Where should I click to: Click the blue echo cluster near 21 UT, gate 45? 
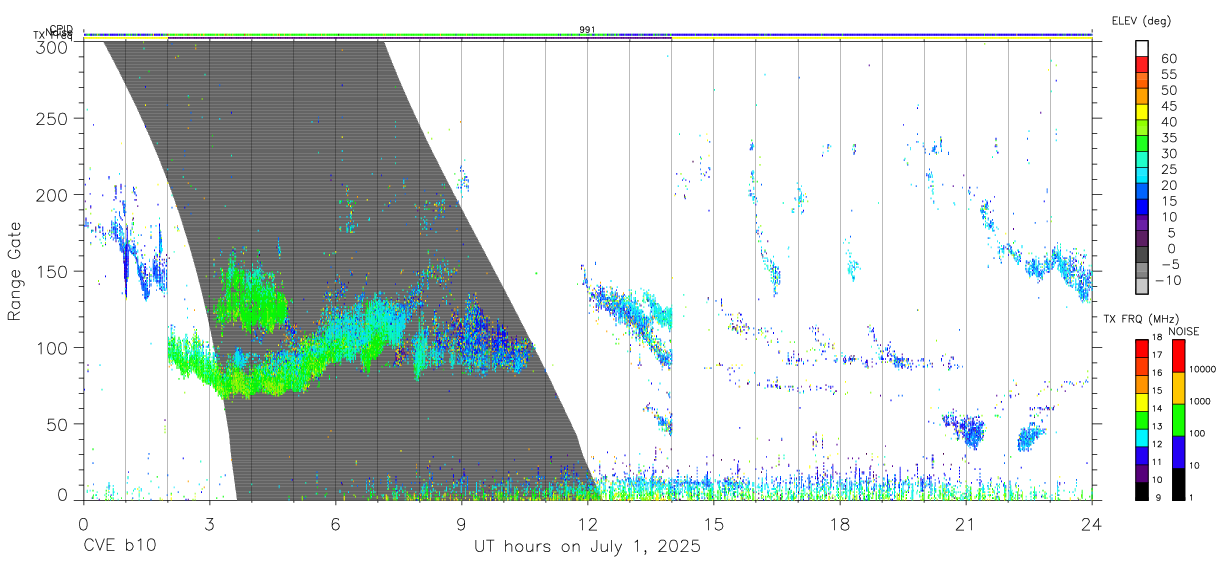pyautogui.click(x=966, y=430)
